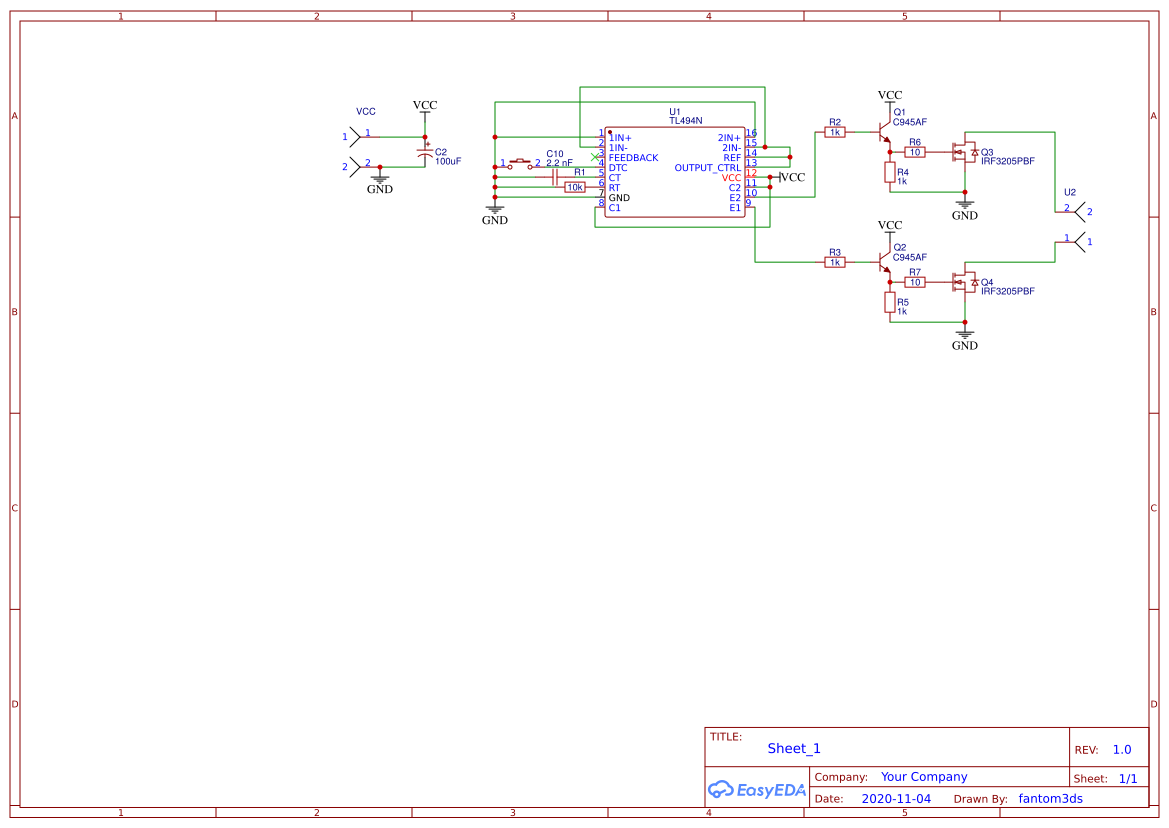1169x828 pixels.
Task: Pick the R5 1k resistor
Action: 889,302
